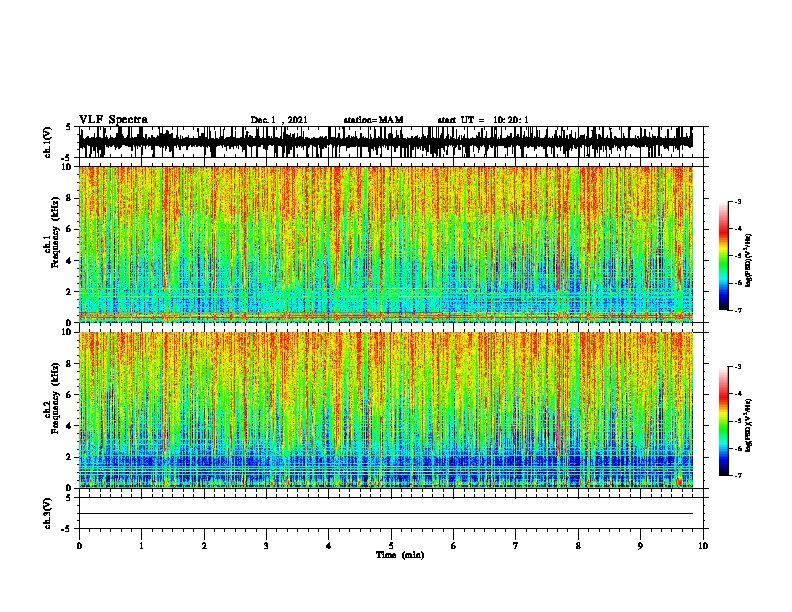The height and width of the screenshot is (612, 792).
Task: Click the ch.2 spectrogram color scale bar
Action: (724, 421)
